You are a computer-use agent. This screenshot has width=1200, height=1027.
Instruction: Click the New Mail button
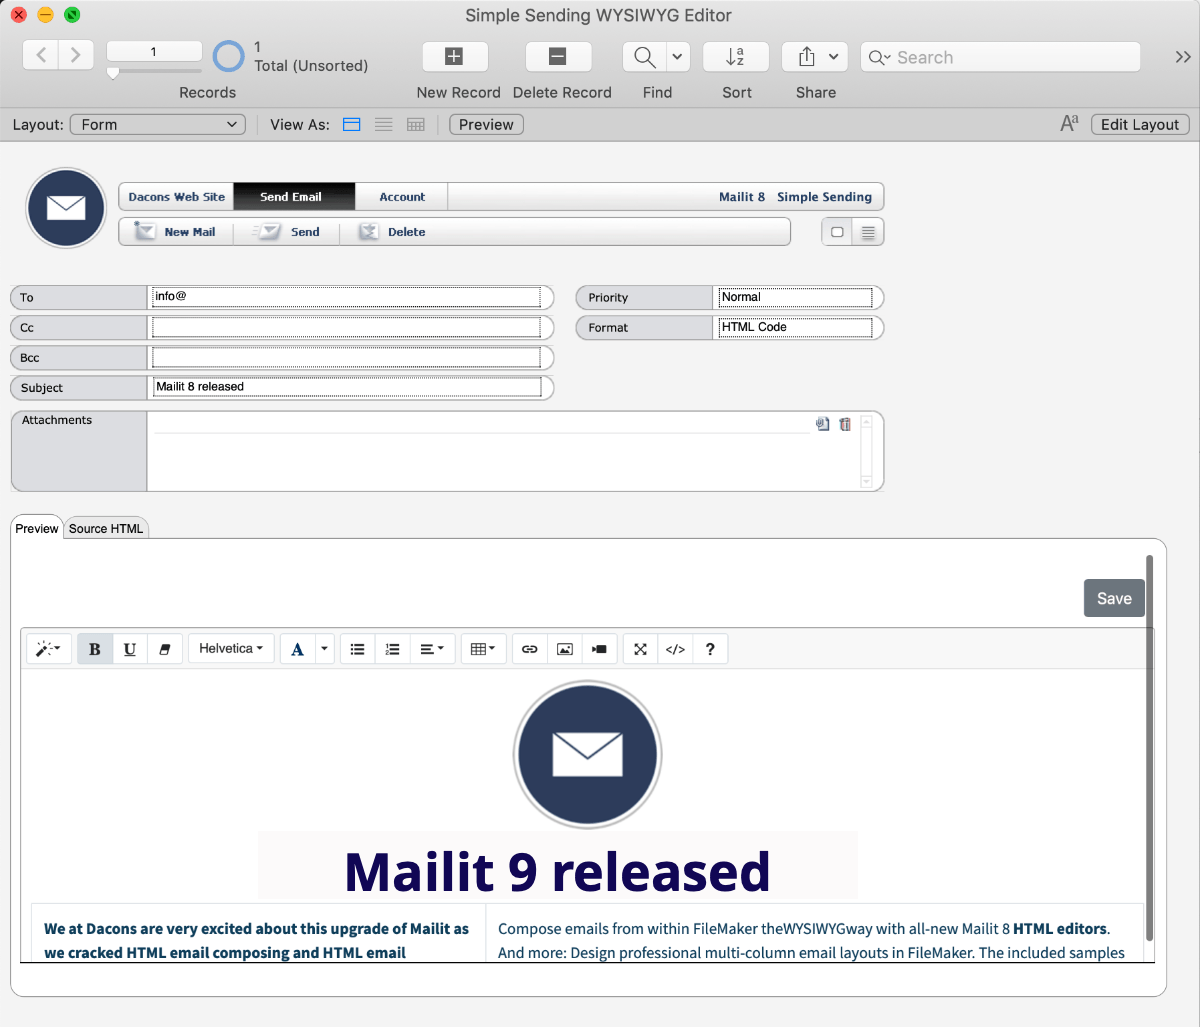pos(176,232)
